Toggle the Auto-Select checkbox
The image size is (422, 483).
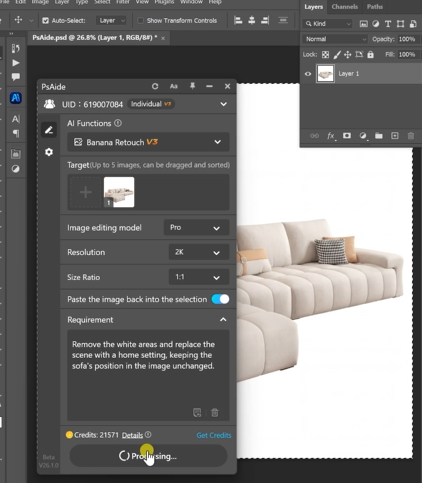coord(45,21)
